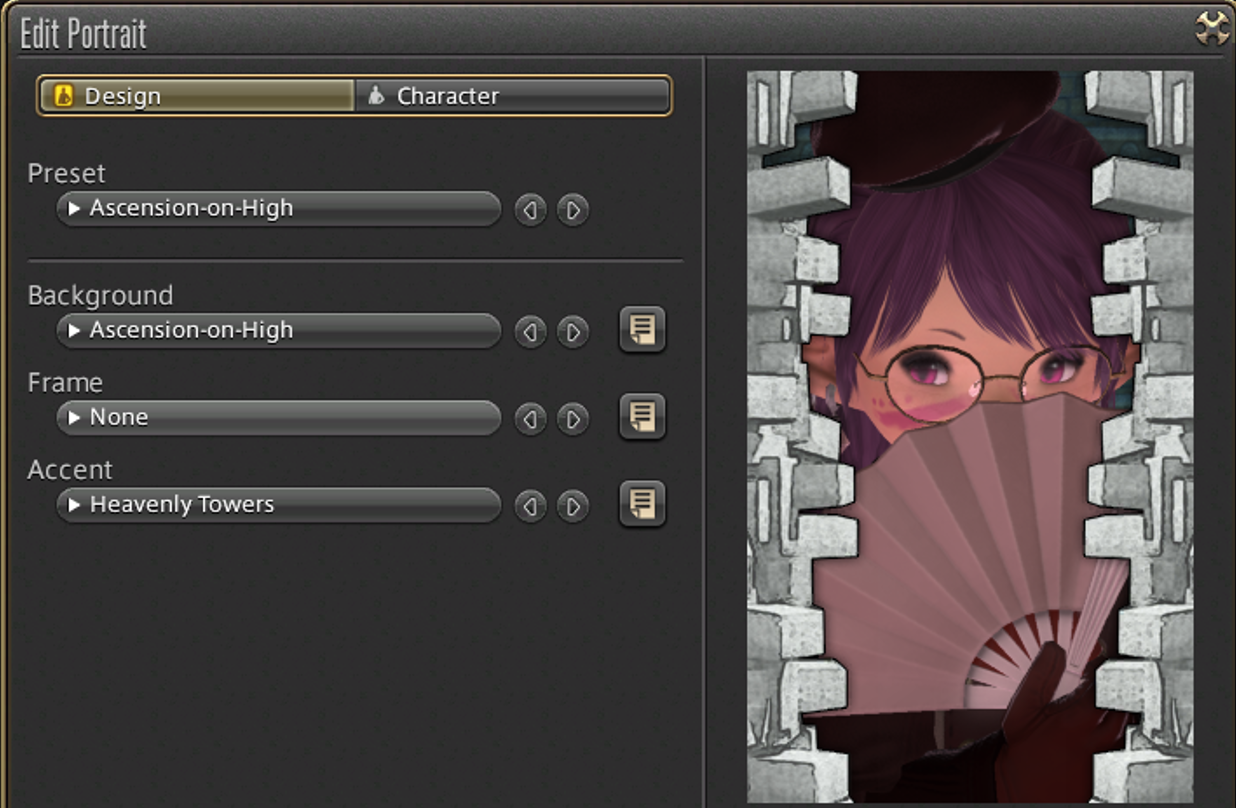Click the Background label
1236x808 pixels.
point(100,296)
